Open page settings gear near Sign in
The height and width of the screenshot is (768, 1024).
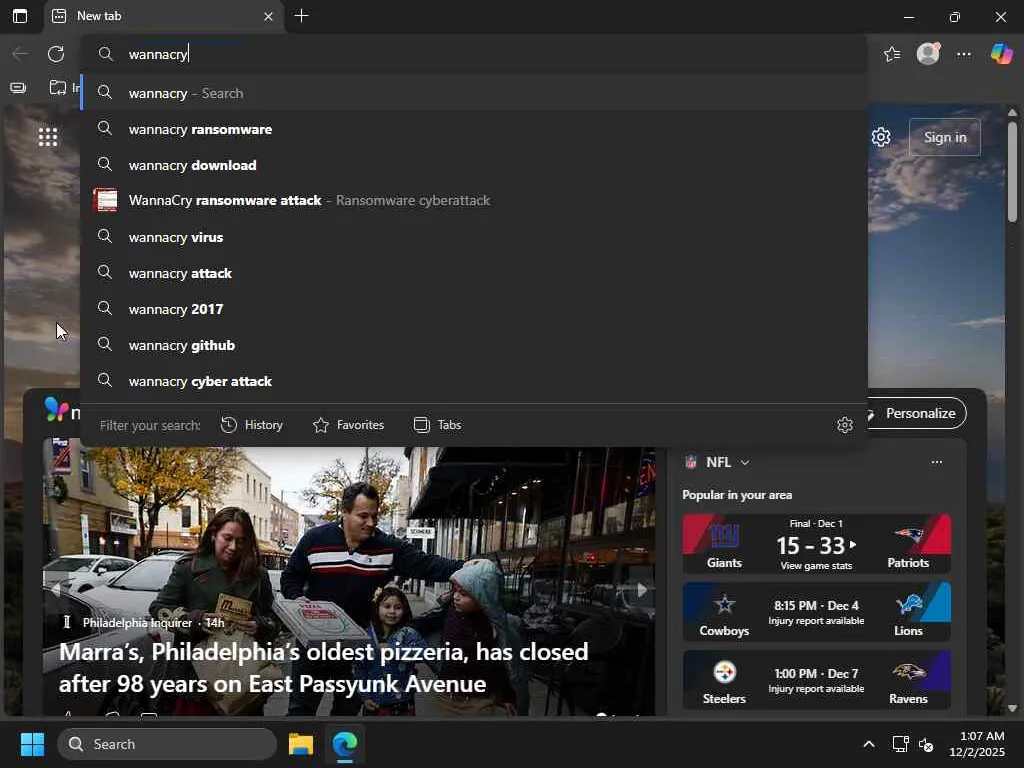(x=881, y=137)
